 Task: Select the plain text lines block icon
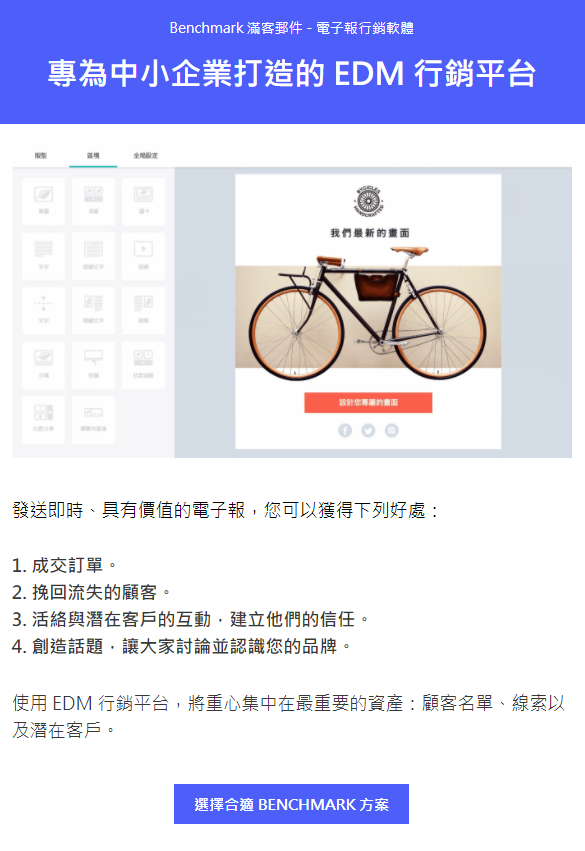(43, 256)
